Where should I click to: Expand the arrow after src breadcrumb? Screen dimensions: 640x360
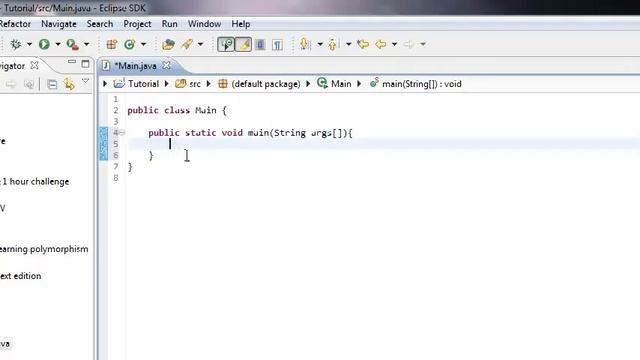[209, 84]
